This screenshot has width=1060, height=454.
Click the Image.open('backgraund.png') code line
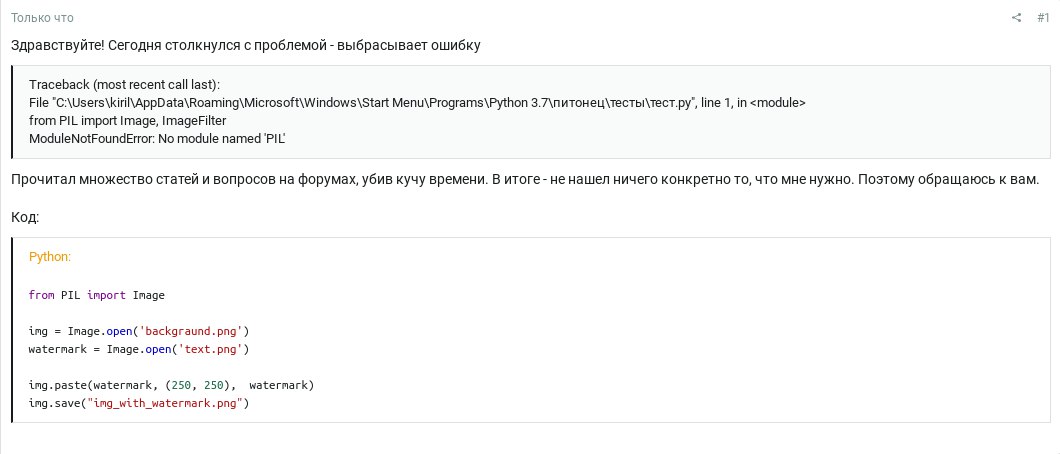(x=138, y=330)
